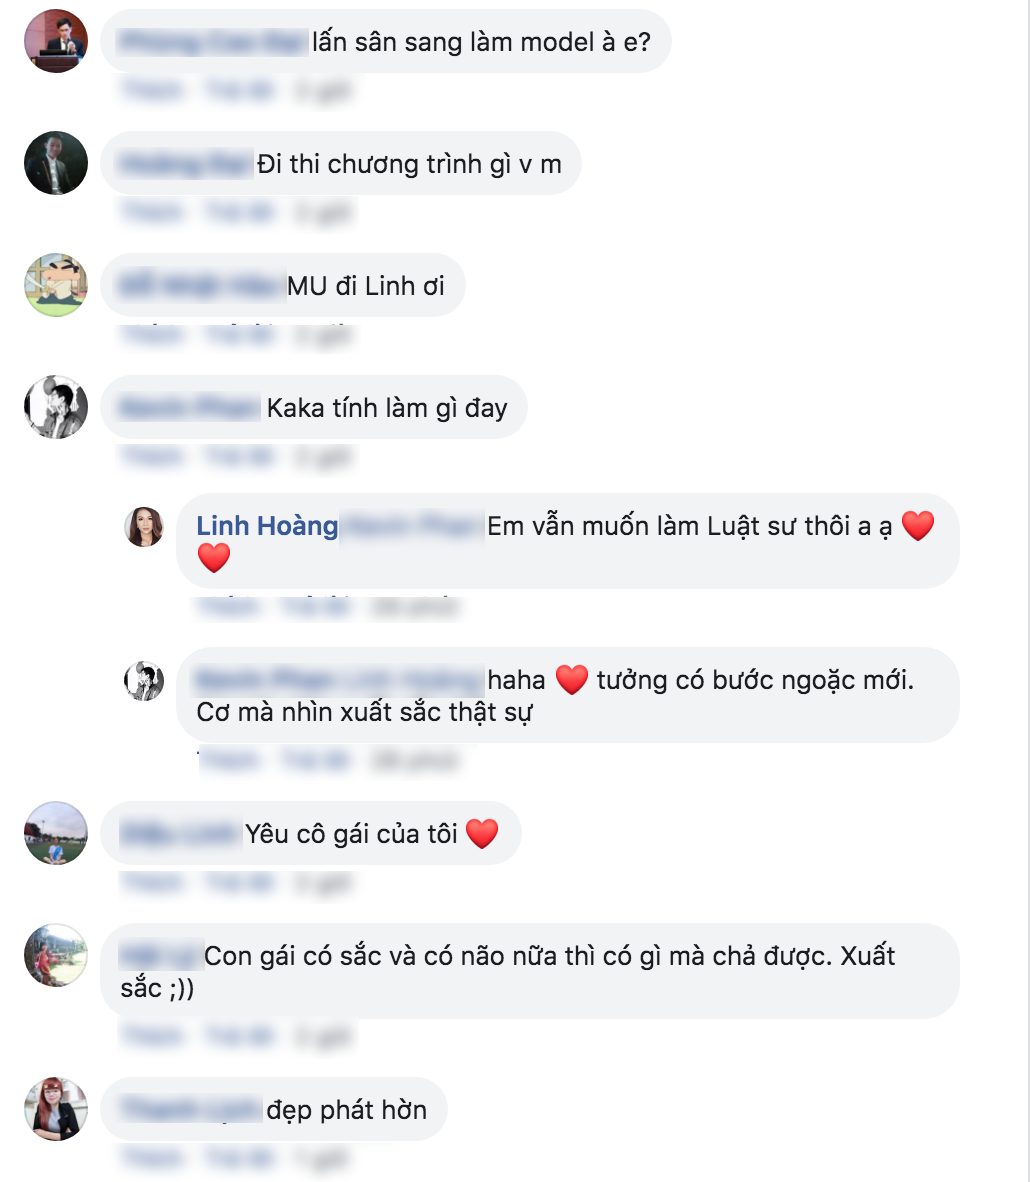Open blurred commenter name before 'MU đi Linh ơi'
Viewport: 1030px width, 1182px height.
pos(201,286)
